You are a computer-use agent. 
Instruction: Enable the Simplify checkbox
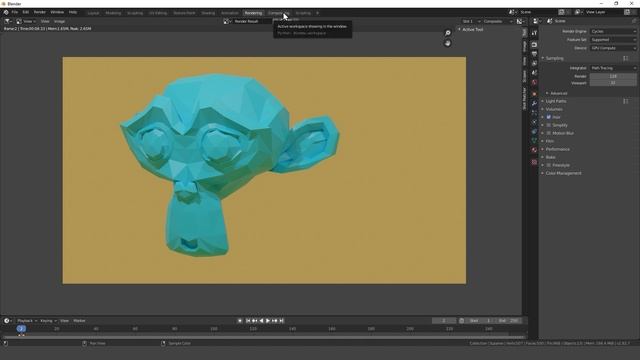549,125
